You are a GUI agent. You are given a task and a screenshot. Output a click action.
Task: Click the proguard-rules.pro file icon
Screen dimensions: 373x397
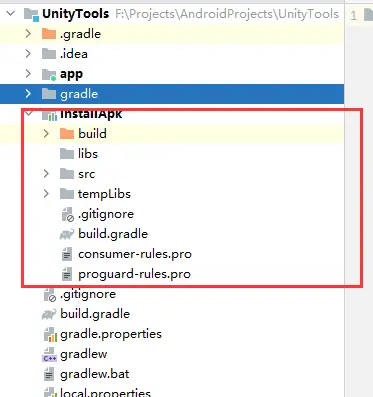tap(67, 274)
